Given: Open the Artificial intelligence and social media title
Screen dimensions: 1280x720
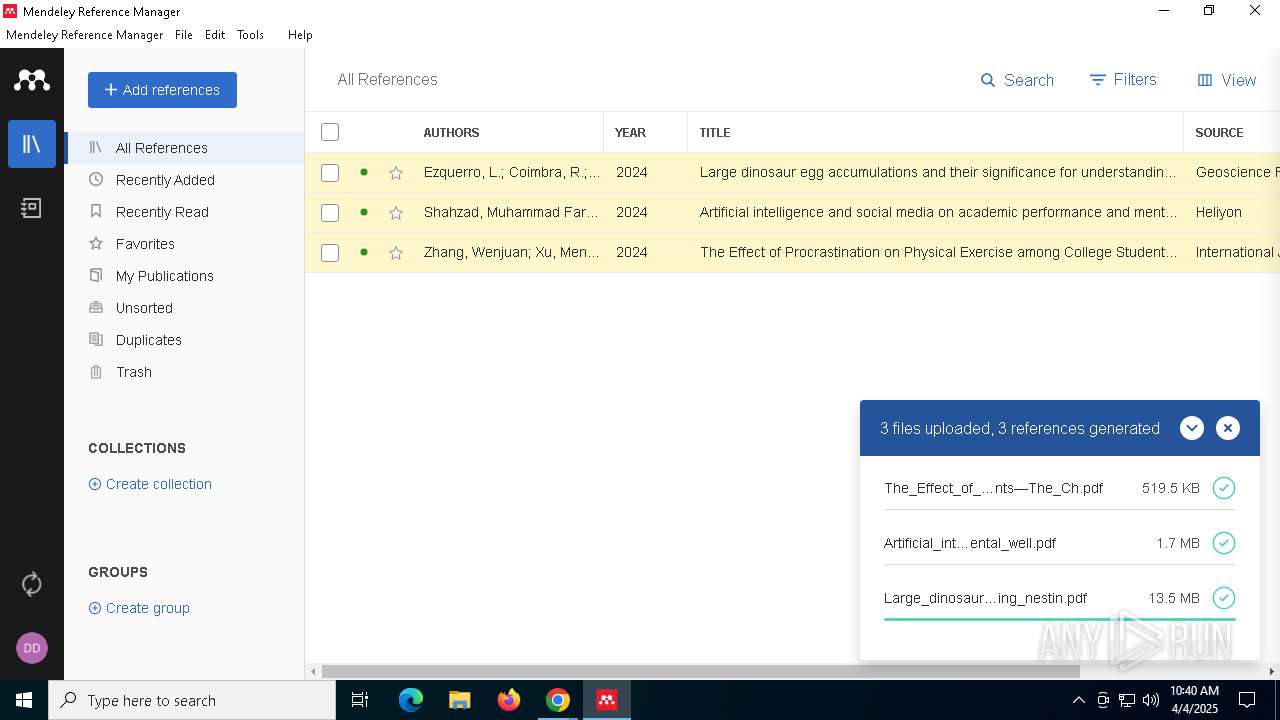Looking at the screenshot, I should (x=938, y=212).
